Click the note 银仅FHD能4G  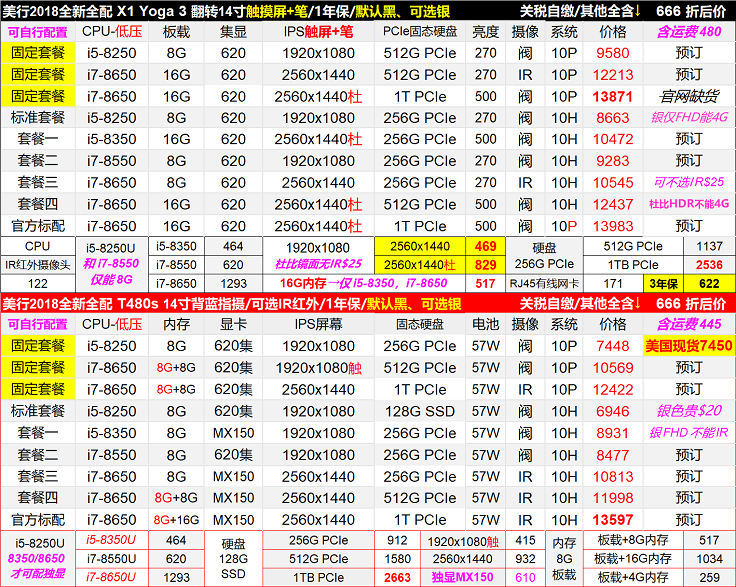[x=689, y=117]
